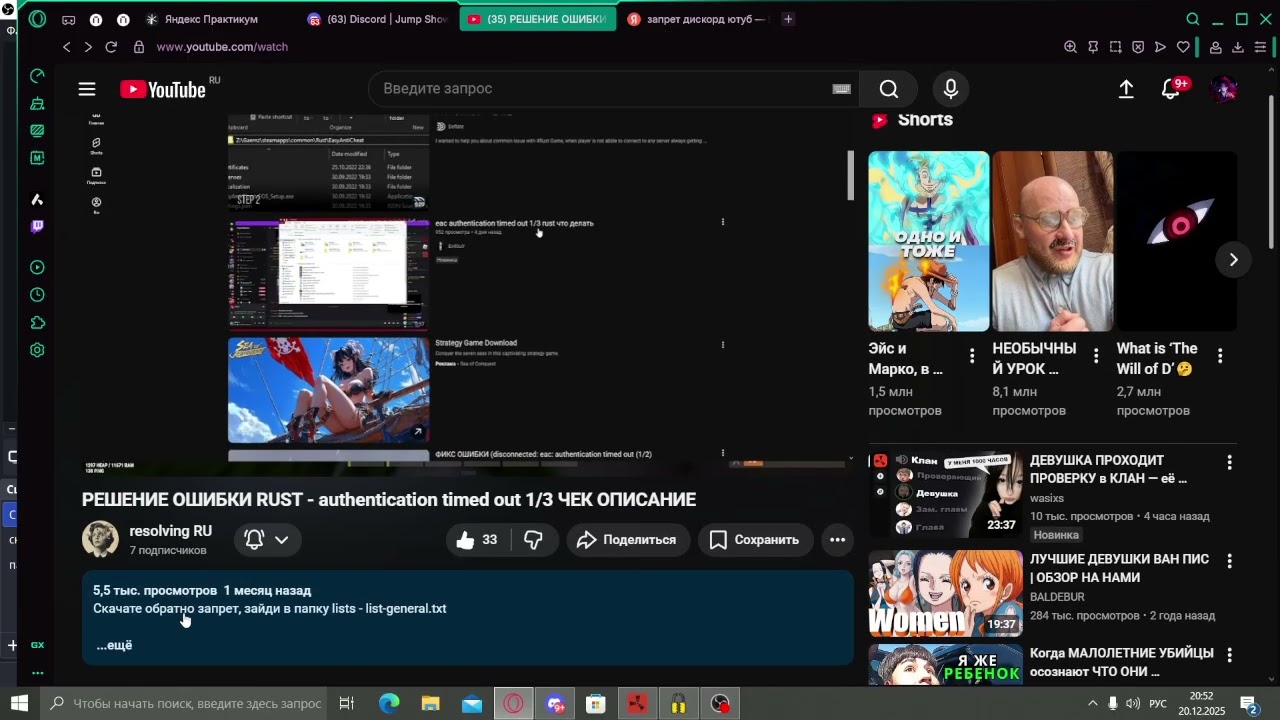Open 'ЛУЧШИЕ ДЕВУШКИ ВАН ПИС' video title

point(1119,568)
